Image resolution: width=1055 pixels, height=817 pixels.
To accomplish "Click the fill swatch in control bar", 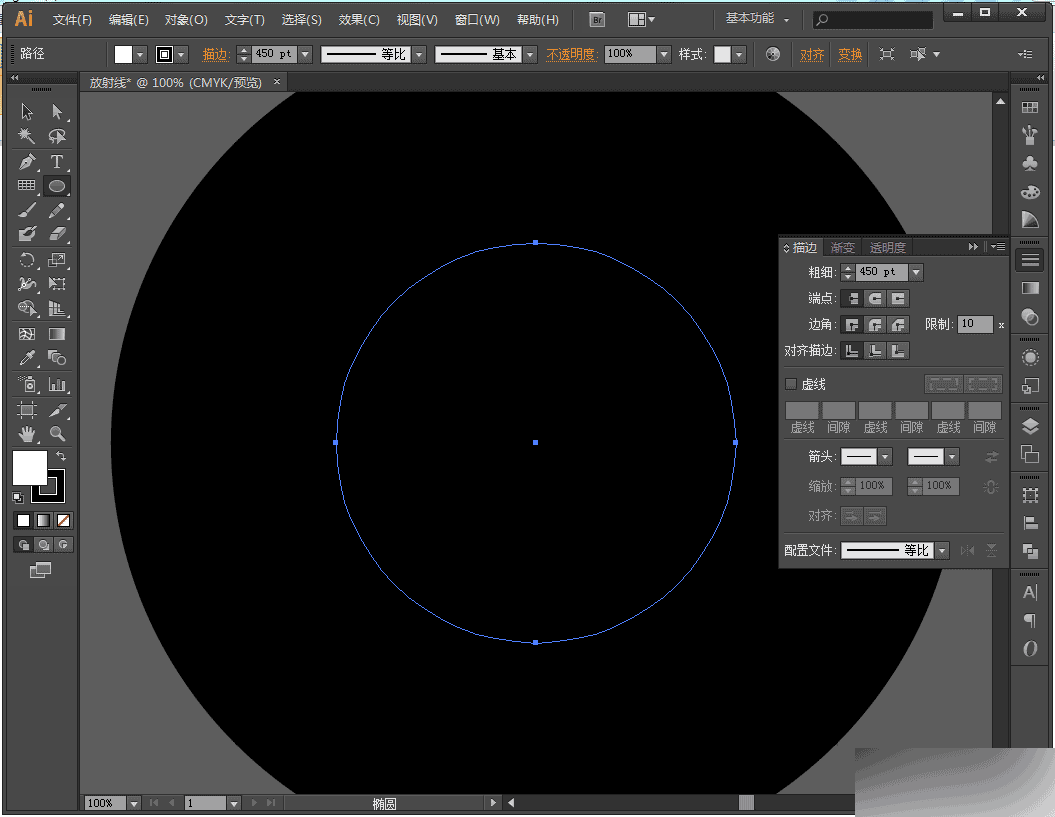I will click(x=123, y=55).
